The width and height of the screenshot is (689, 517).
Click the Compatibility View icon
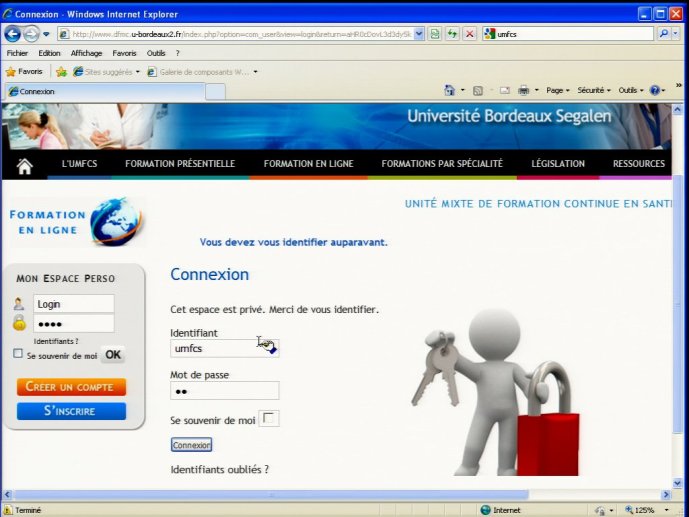click(x=435, y=34)
